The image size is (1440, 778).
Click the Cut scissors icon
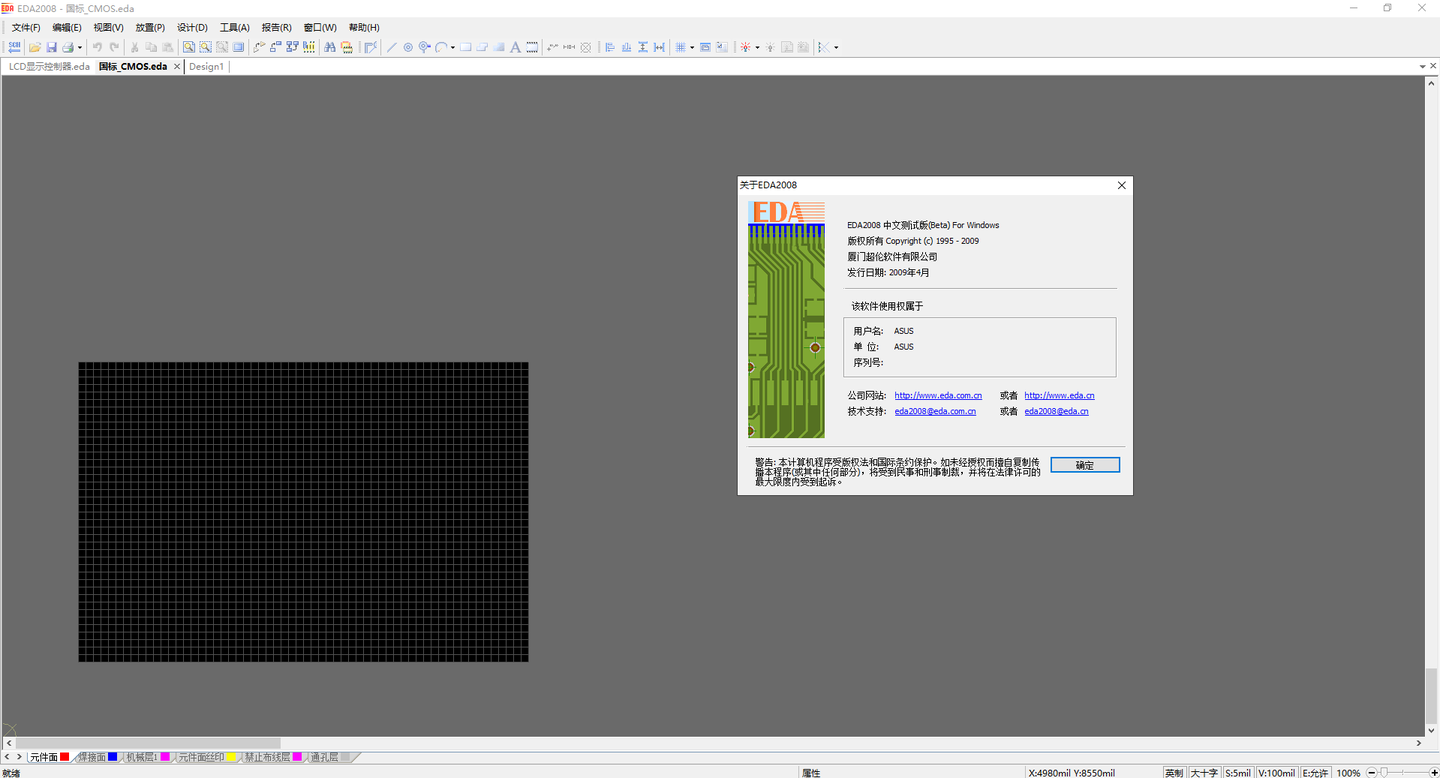[x=135, y=47]
